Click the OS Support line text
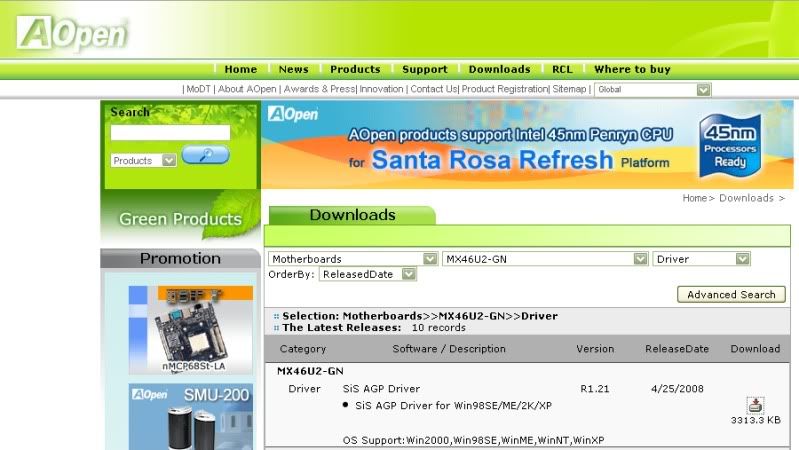 [473, 440]
